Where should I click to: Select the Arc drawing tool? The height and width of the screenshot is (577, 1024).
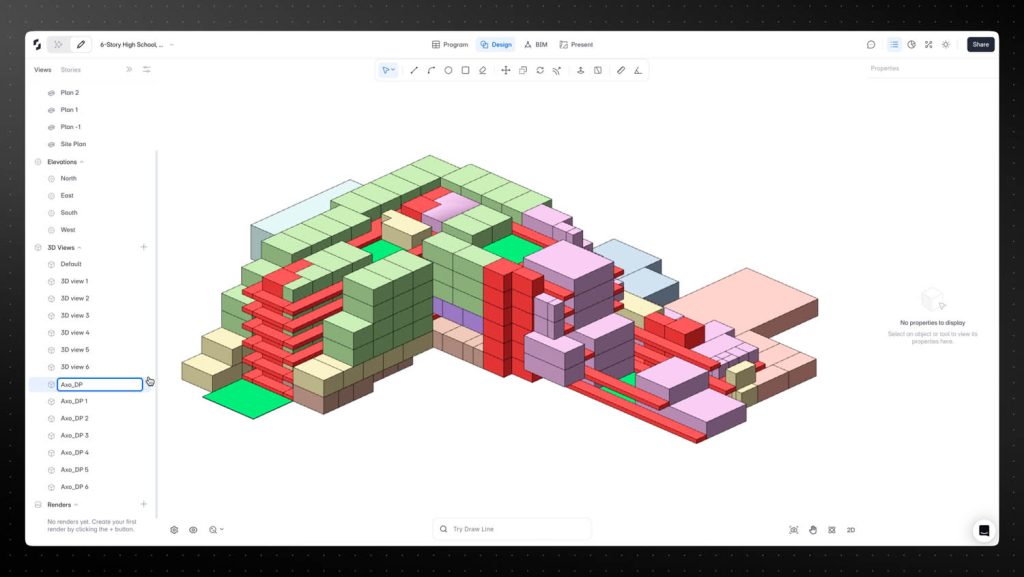coord(431,70)
